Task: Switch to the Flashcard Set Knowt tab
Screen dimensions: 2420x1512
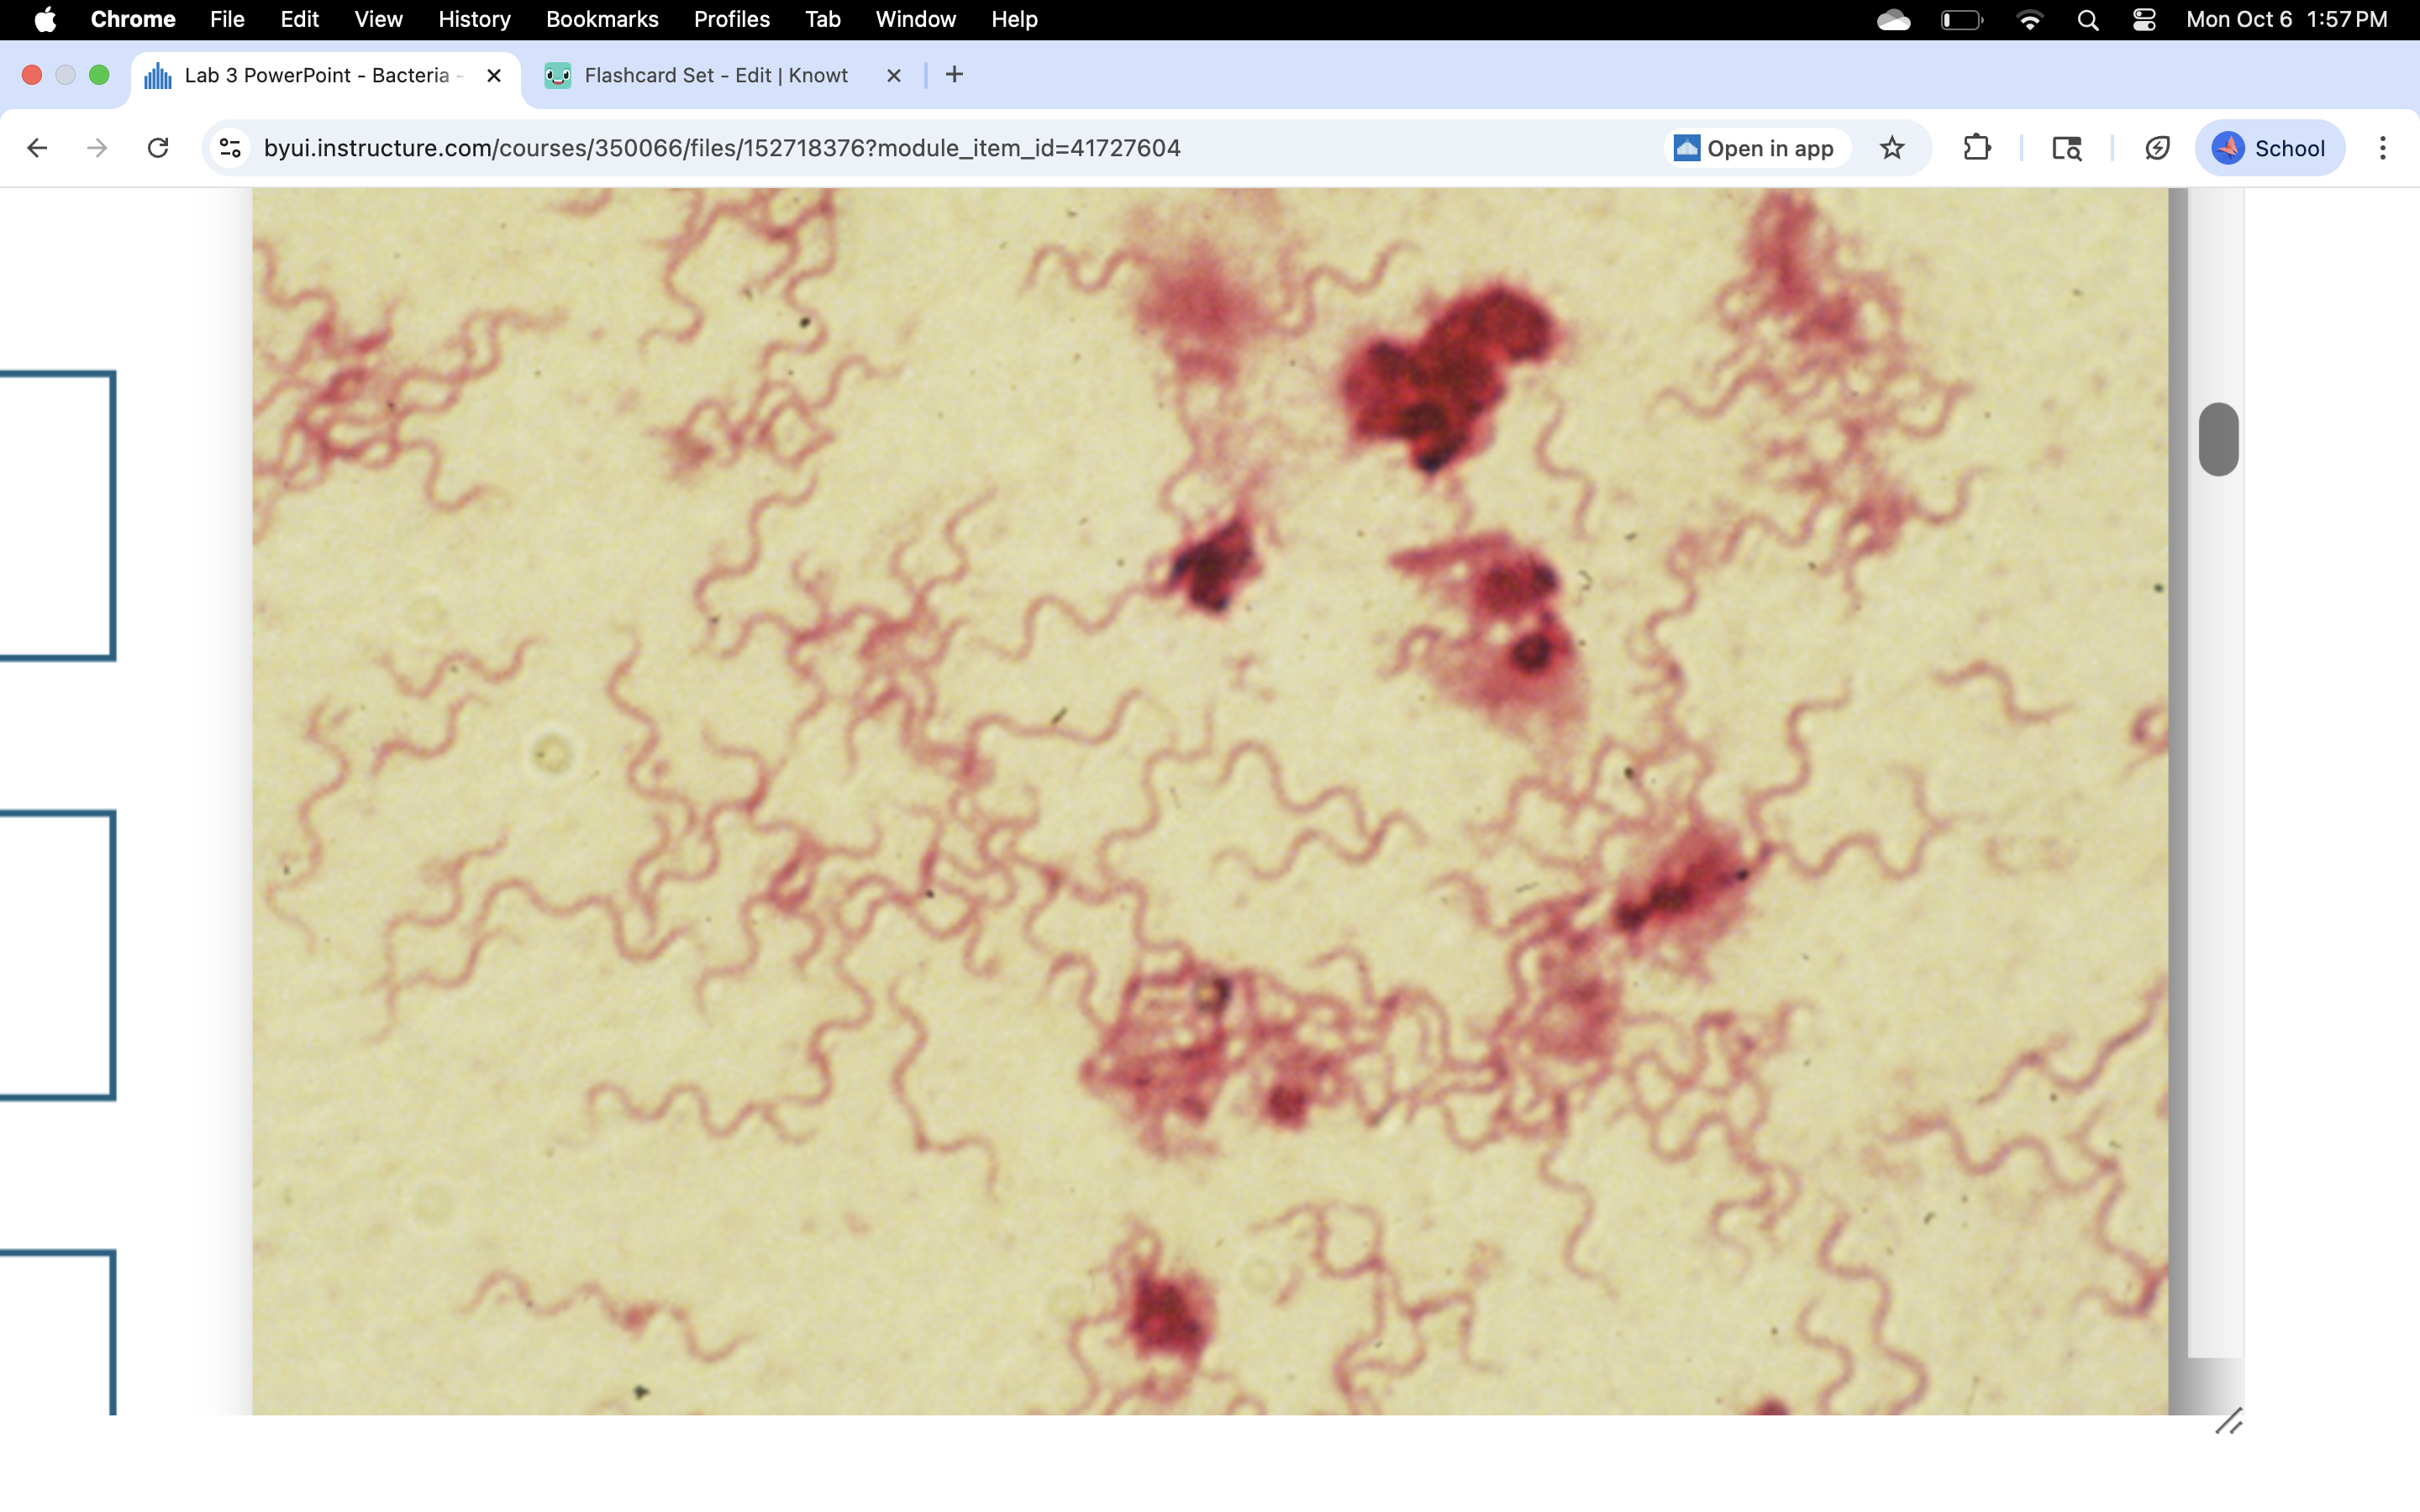Action: [x=715, y=75]
